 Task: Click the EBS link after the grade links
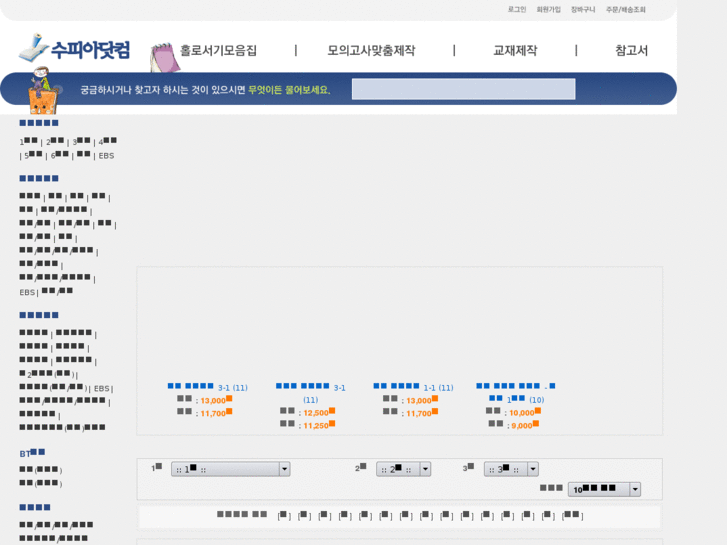(x=106, y=156)
